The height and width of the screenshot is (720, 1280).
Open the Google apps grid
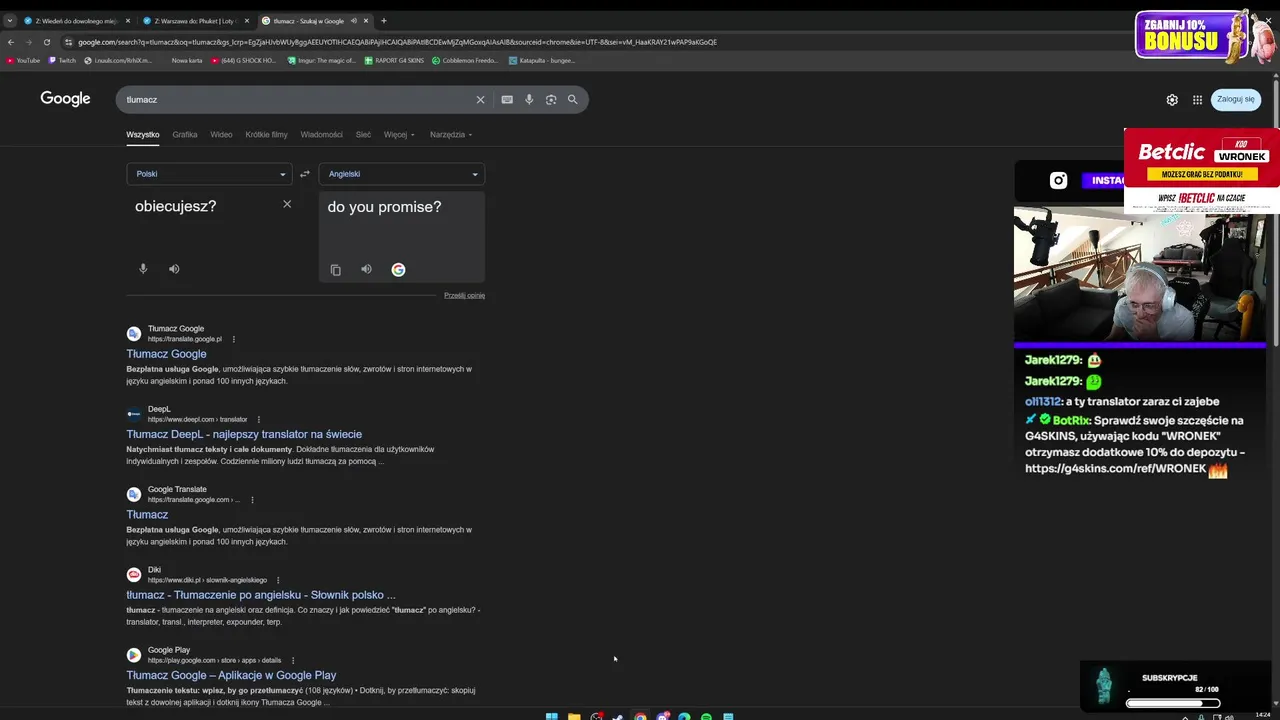click(x=1197, y=100)
